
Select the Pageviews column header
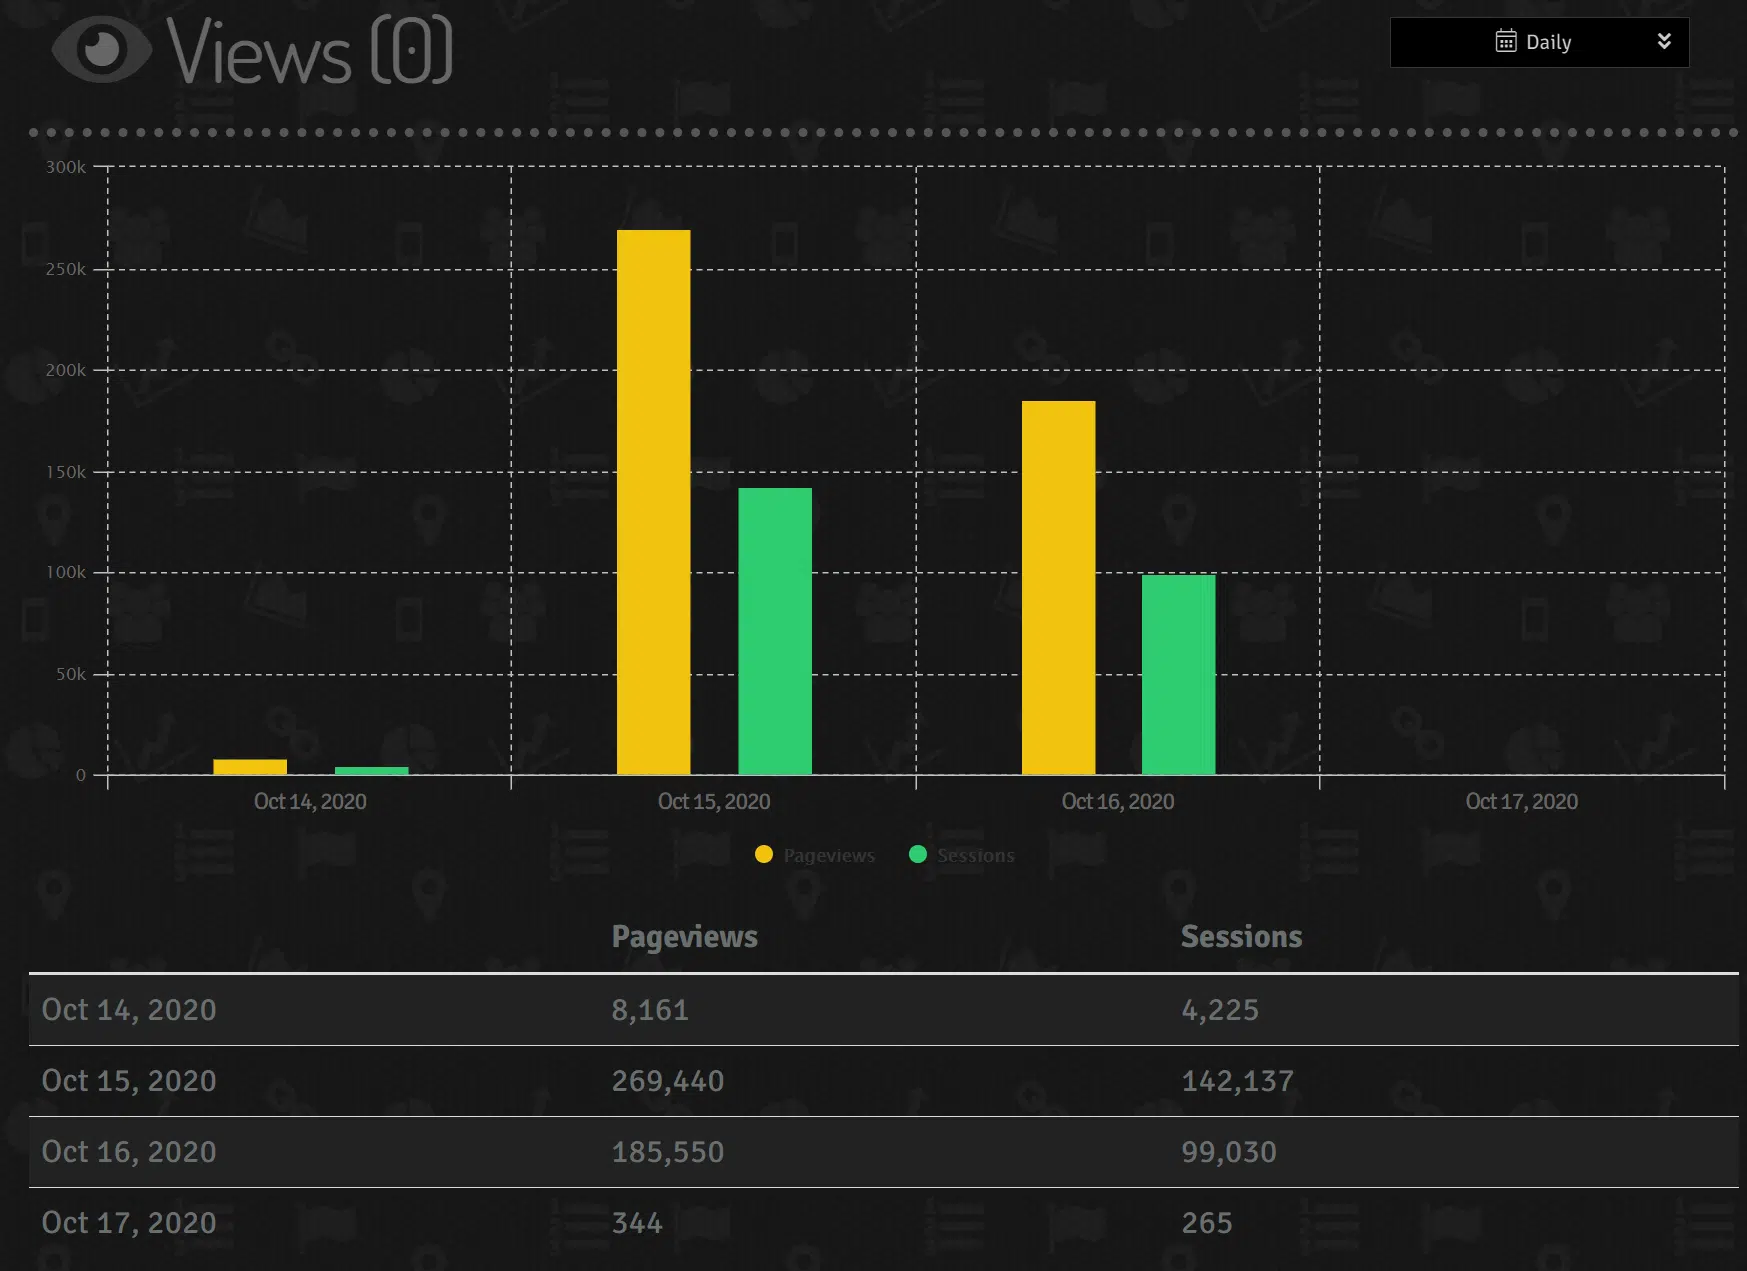(684, 937)
